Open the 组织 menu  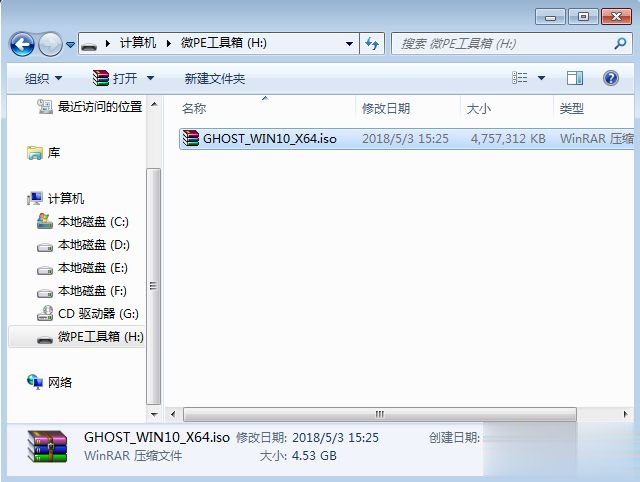[43, 78]
